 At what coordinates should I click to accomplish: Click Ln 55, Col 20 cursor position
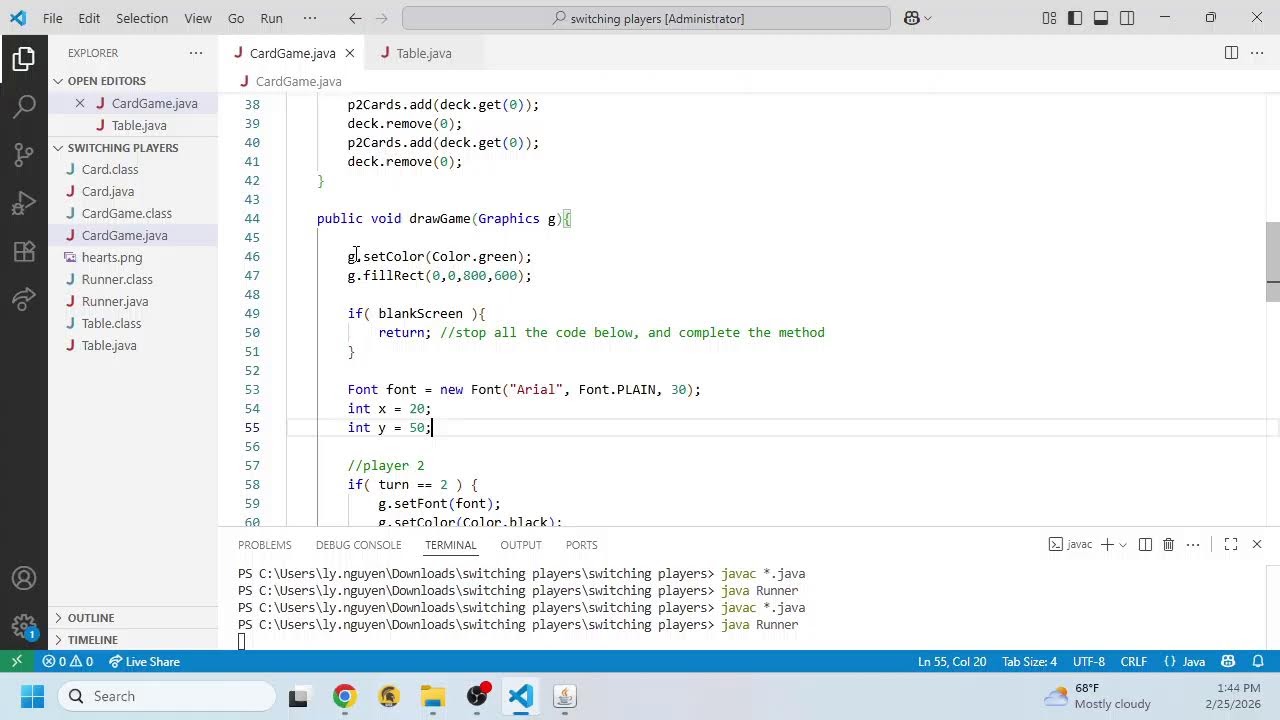tap(952, 661)
